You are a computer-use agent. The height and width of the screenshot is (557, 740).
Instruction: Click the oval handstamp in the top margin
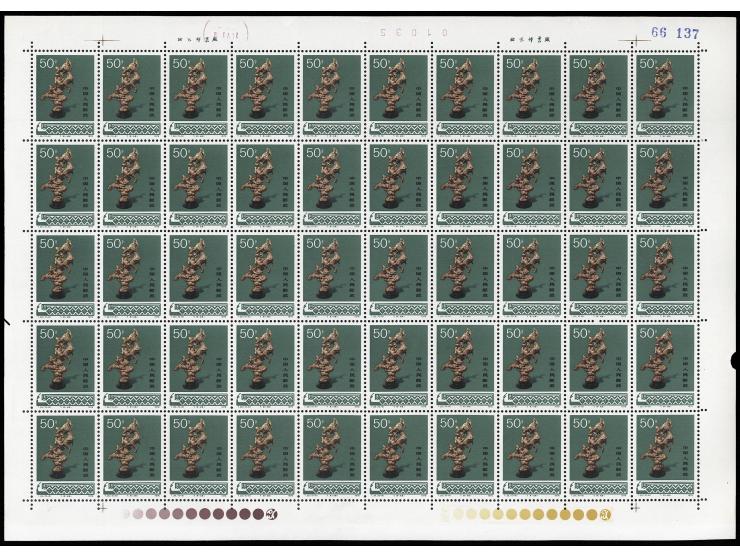coord(226,32)
